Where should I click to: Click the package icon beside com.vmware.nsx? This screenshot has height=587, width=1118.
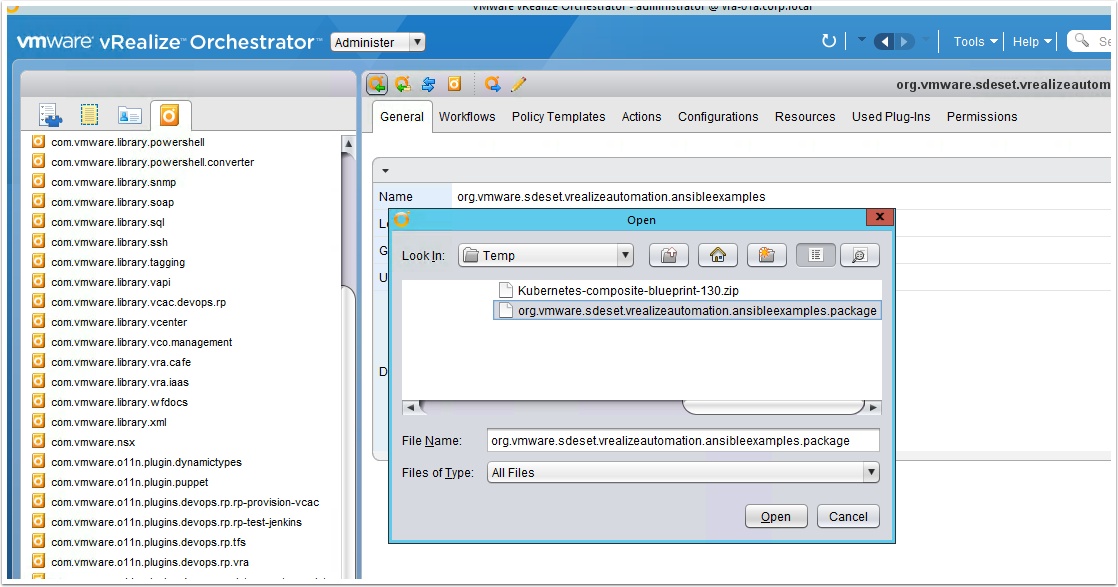(x=39, y=441)
